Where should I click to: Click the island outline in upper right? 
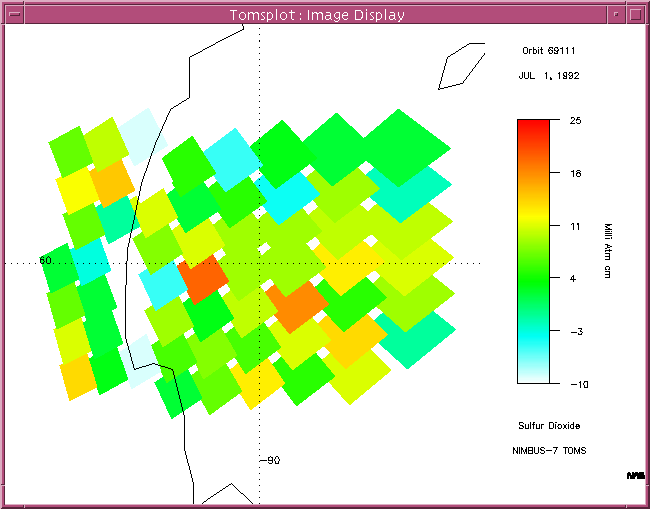(x=462, y=67)
